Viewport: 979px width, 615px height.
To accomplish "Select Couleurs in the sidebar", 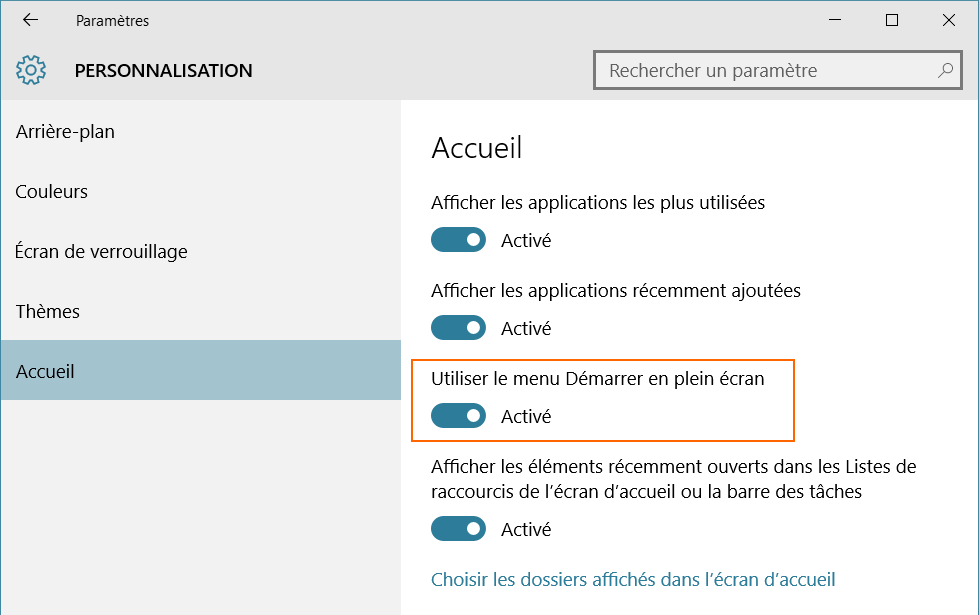I will [x=52, y=192].
